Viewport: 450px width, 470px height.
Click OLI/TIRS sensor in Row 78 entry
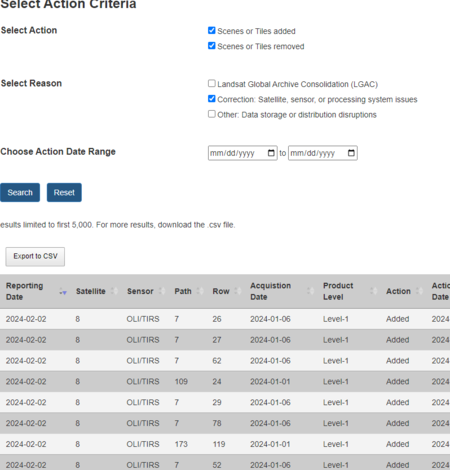143,423
